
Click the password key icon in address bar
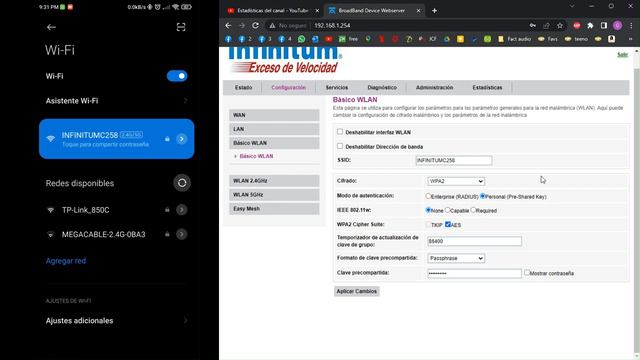tap(533, 25)
